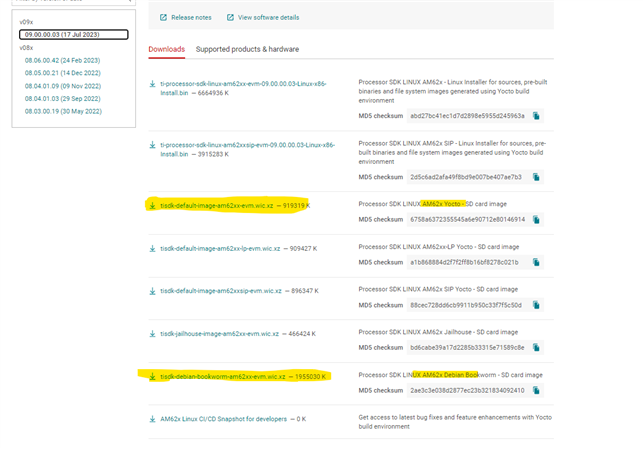Click download icon for CI/CD Snapshot
The image size is (643, 449).
tap(153, 419)
